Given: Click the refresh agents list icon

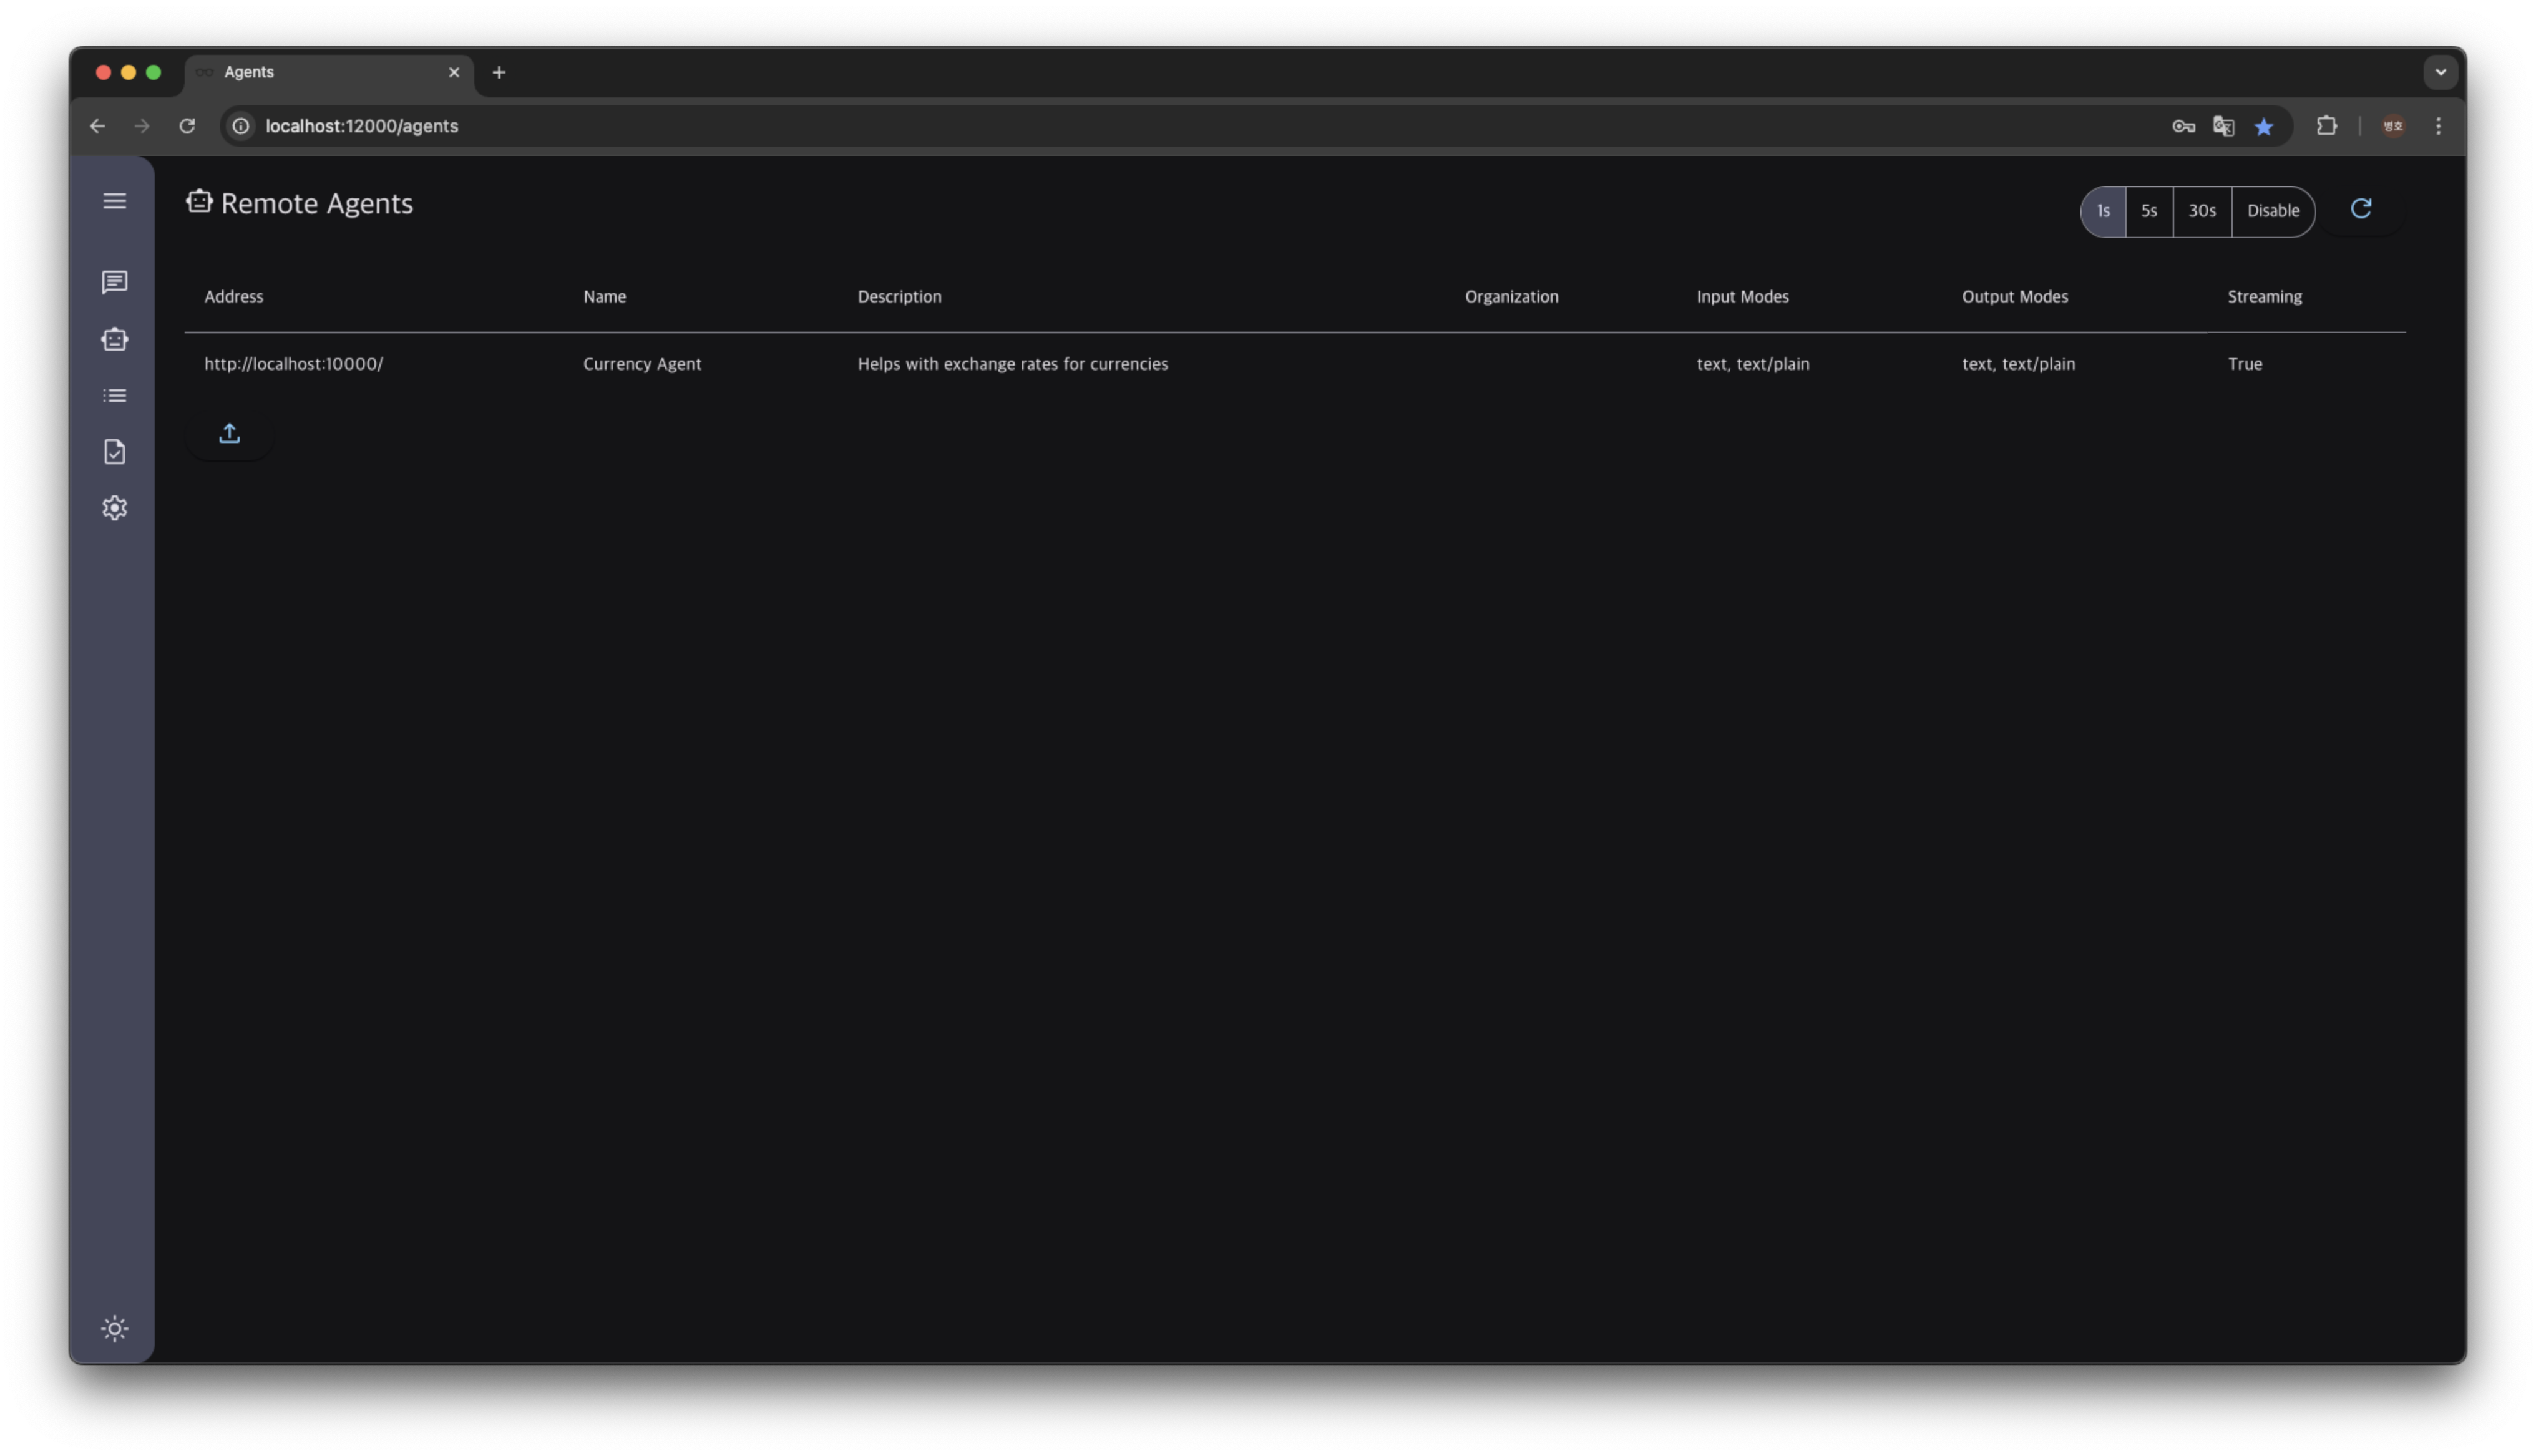Looking at the screenshot, I should [x=2360, y=209].
